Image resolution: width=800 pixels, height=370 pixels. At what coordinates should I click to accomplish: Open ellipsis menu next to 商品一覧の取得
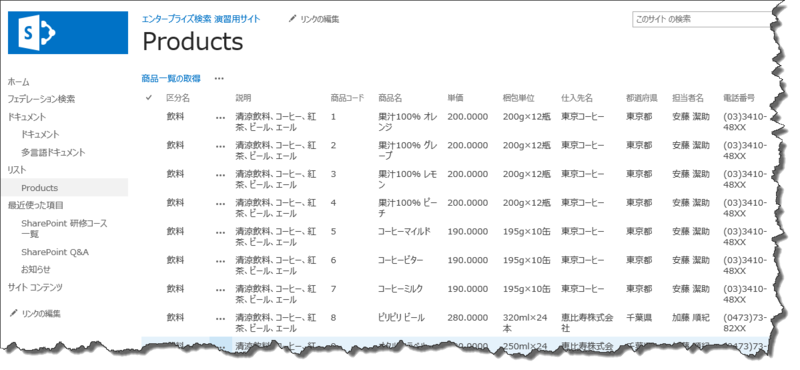[219, 79]
